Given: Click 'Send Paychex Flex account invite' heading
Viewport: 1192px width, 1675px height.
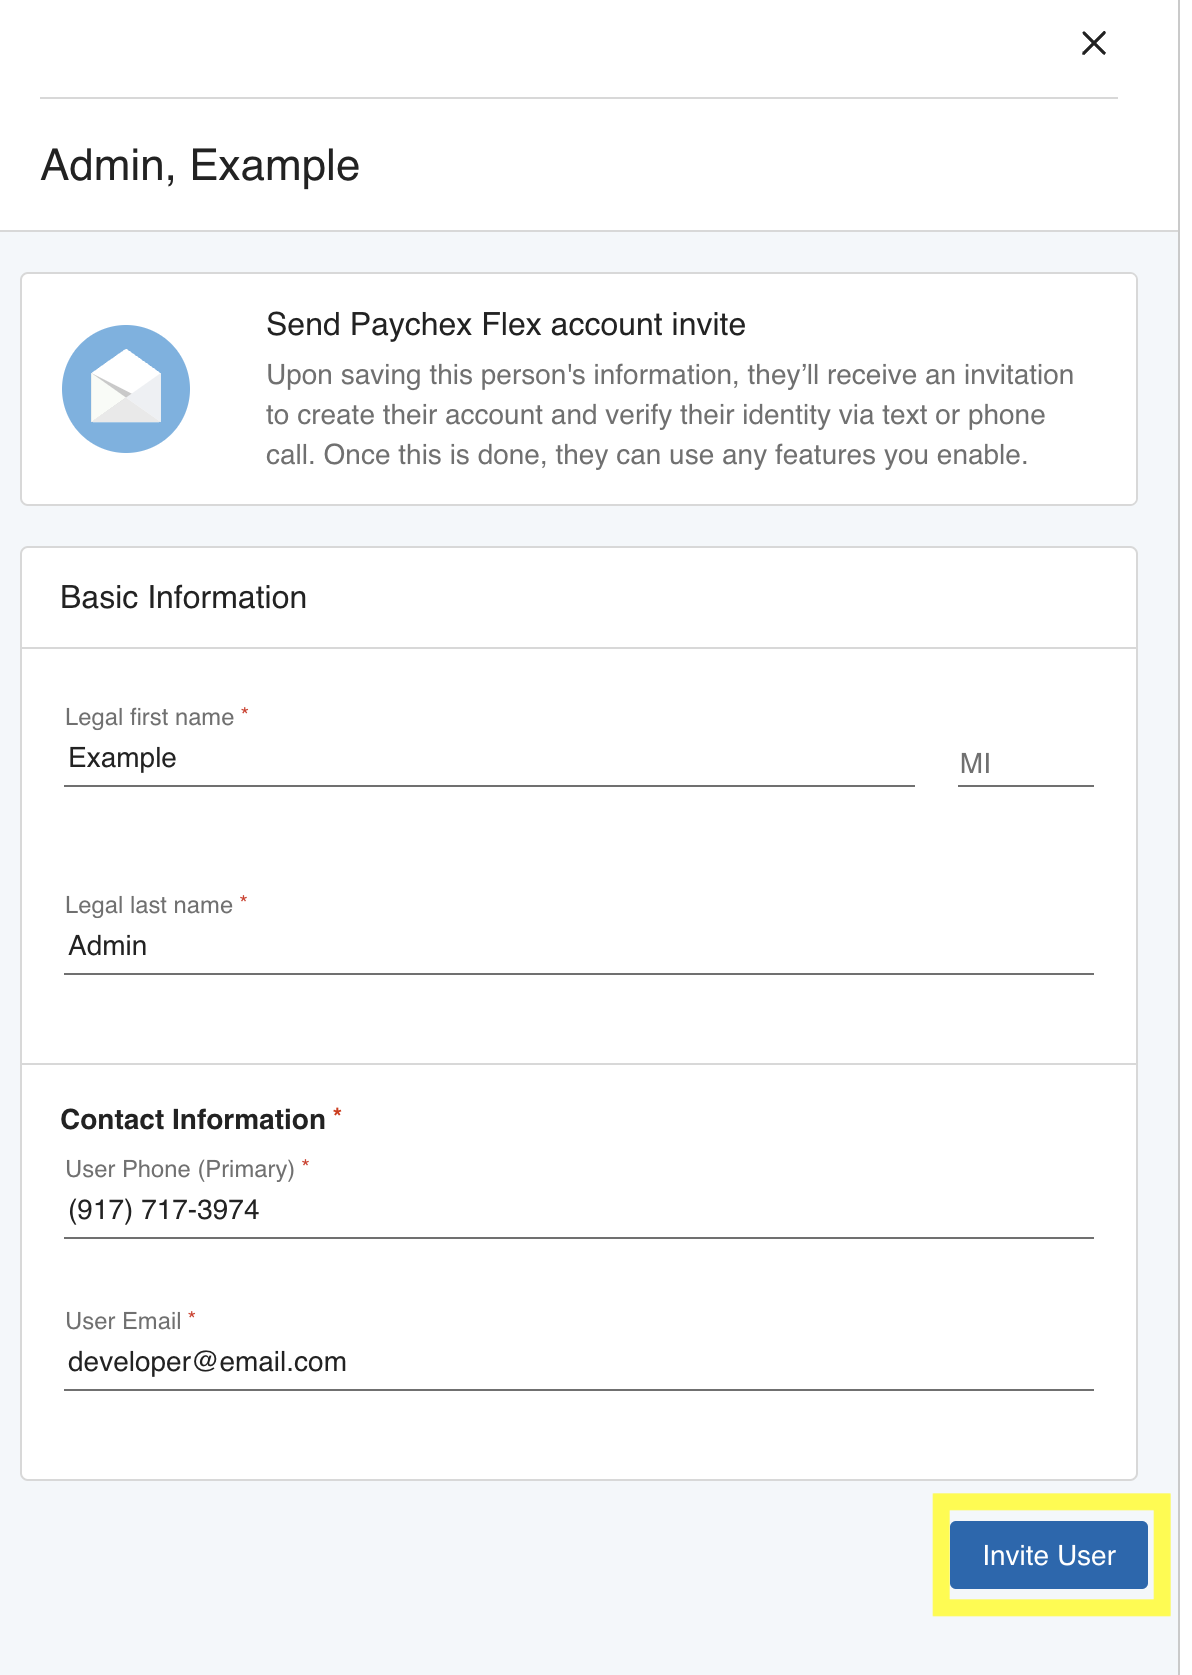Looking at the screenshot, I should [506, 325].
